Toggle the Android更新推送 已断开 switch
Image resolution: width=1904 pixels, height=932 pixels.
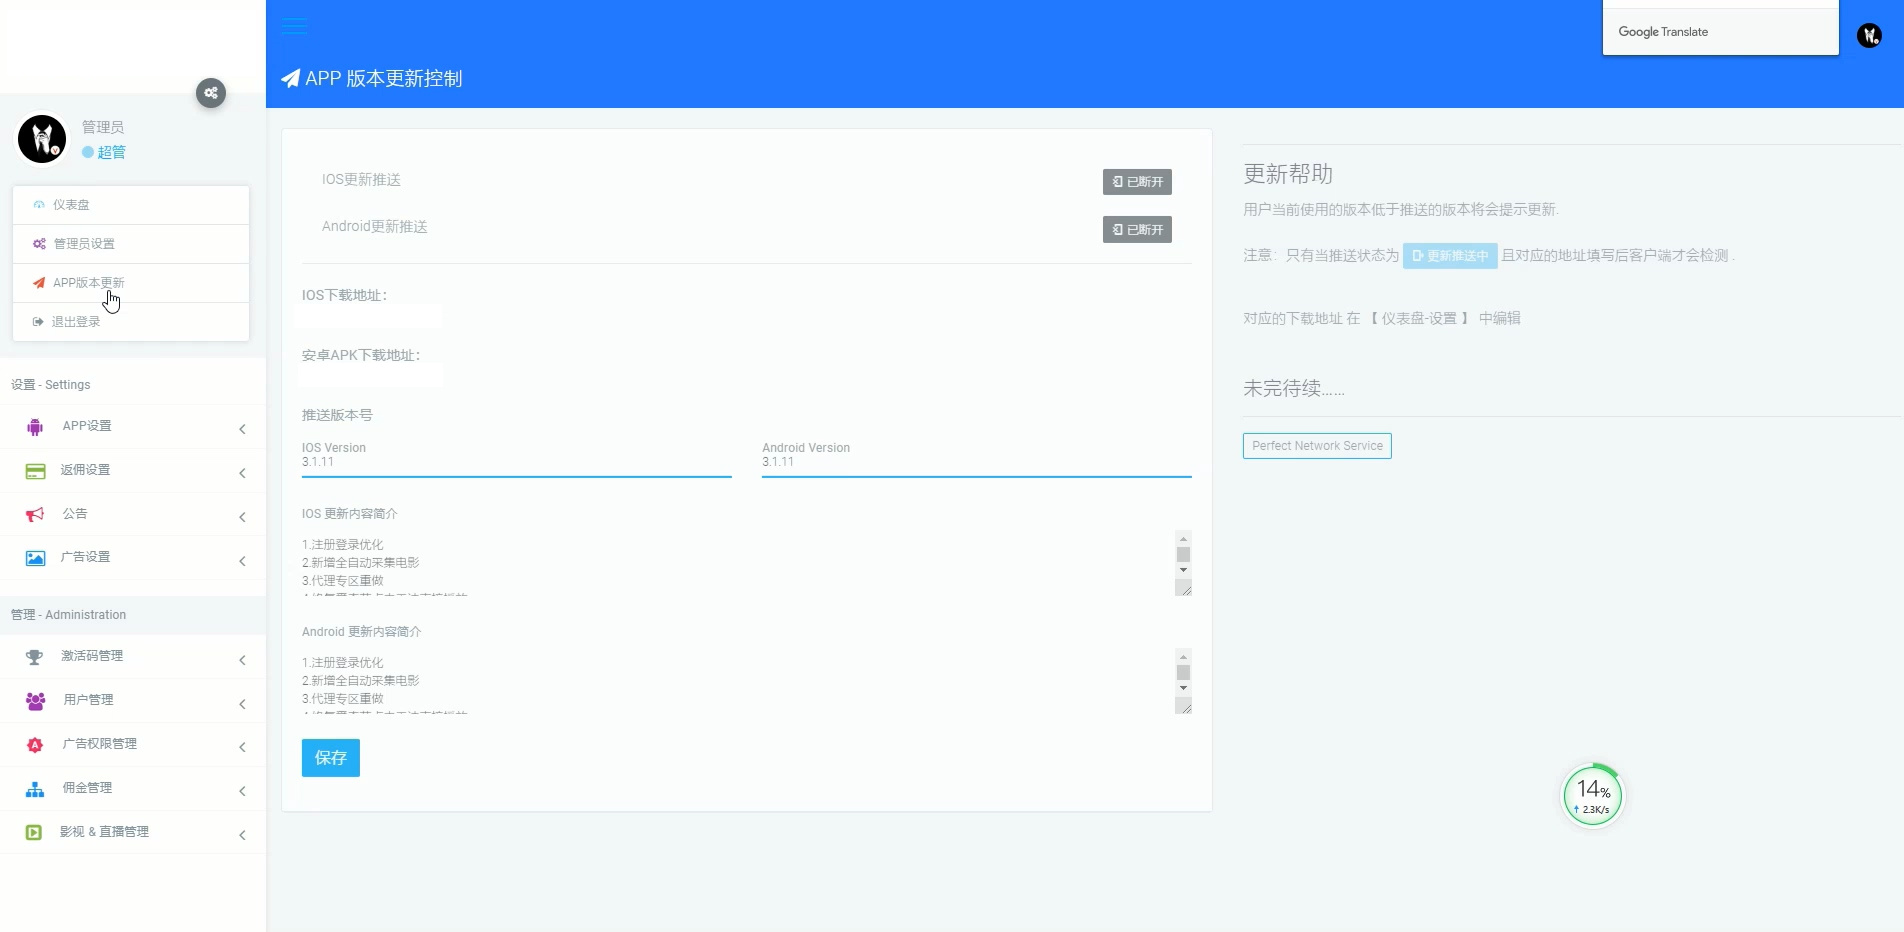(x=1137, y=230)
